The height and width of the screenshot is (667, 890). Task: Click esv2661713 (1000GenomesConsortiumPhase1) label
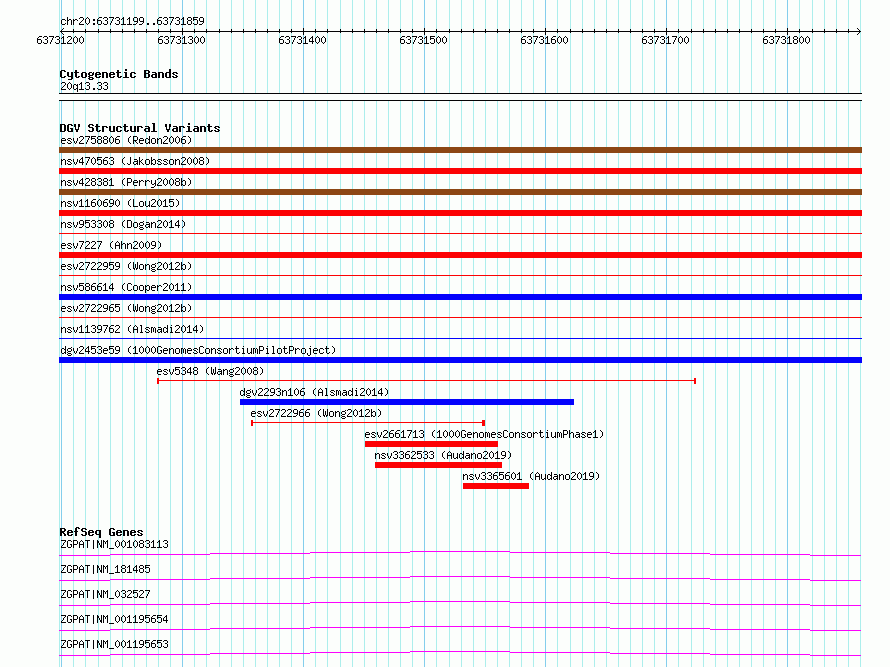coord(484,434)
